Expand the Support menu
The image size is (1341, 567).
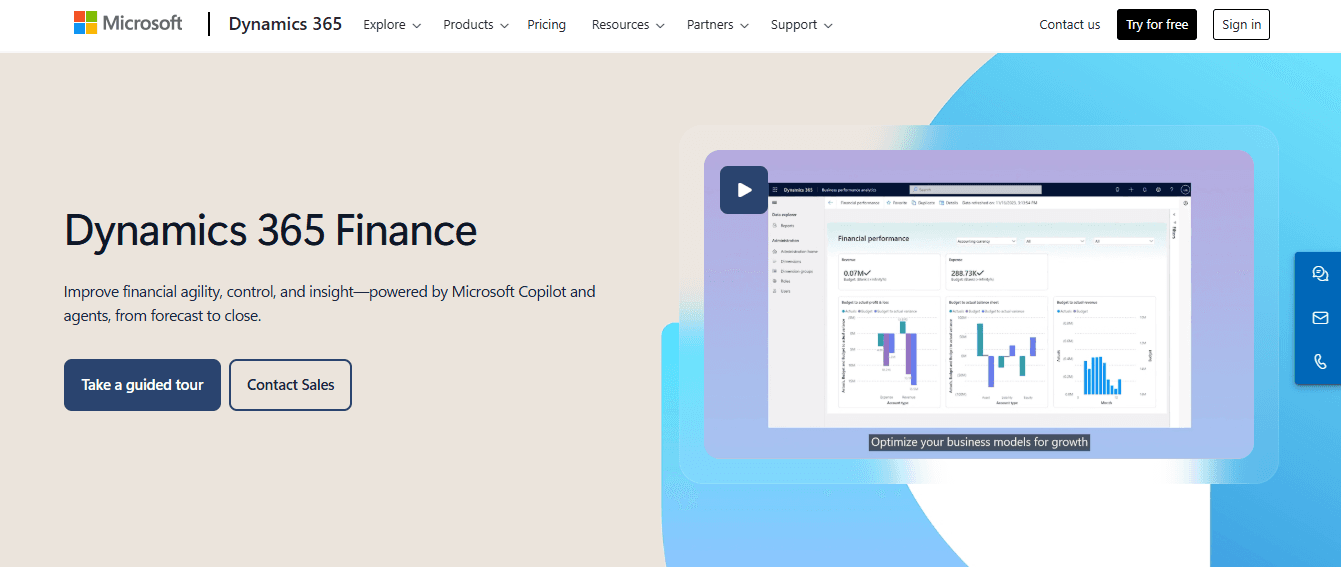pos(802,25)
